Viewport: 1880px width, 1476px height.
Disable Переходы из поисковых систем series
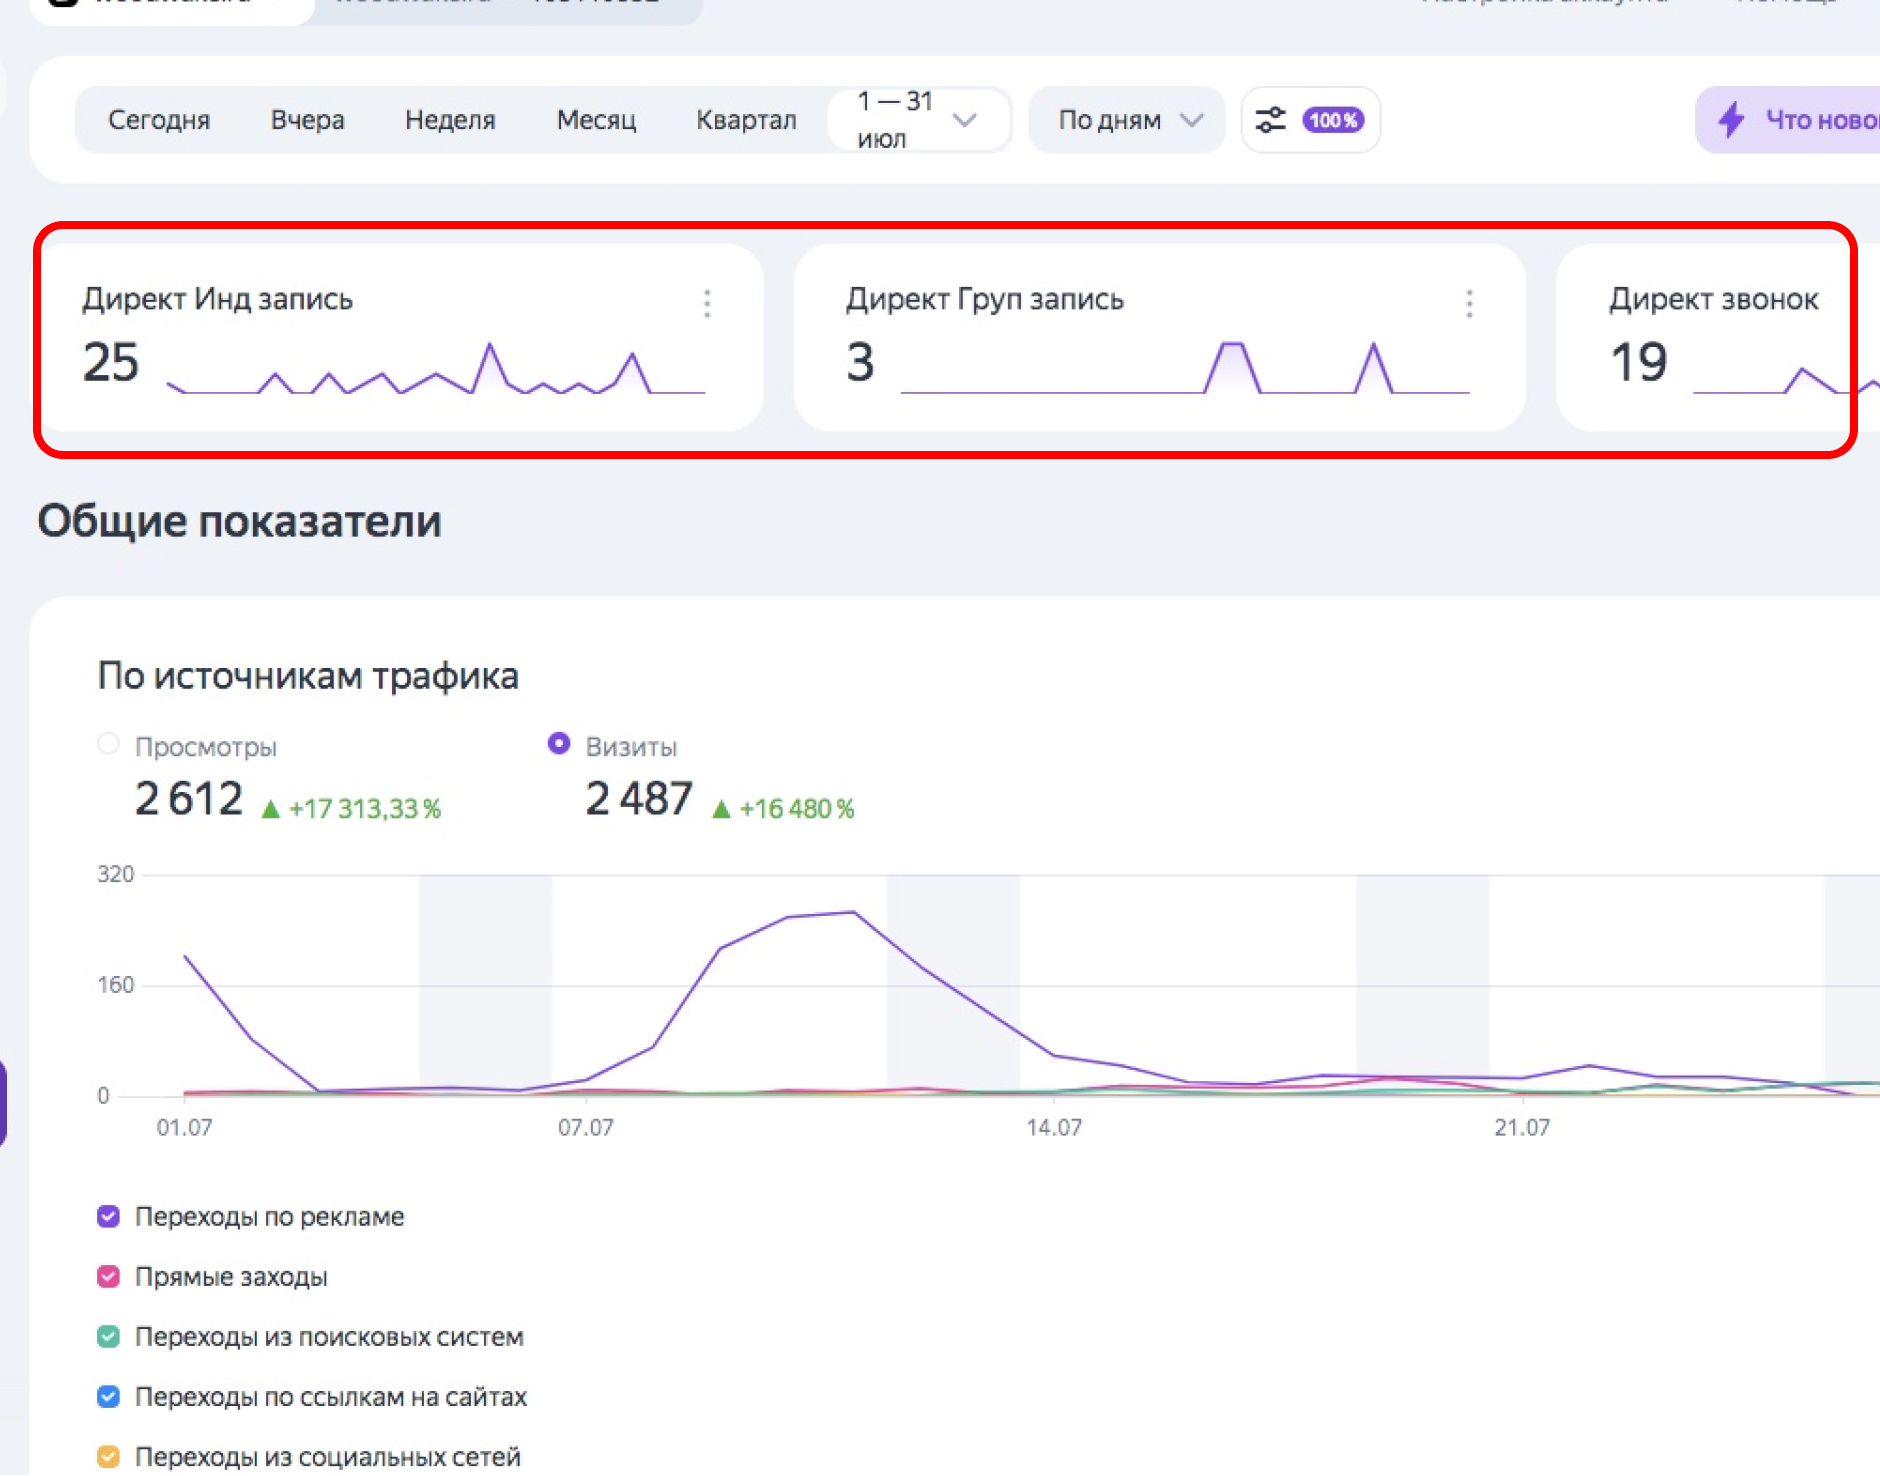click(x=108, y=1336)
